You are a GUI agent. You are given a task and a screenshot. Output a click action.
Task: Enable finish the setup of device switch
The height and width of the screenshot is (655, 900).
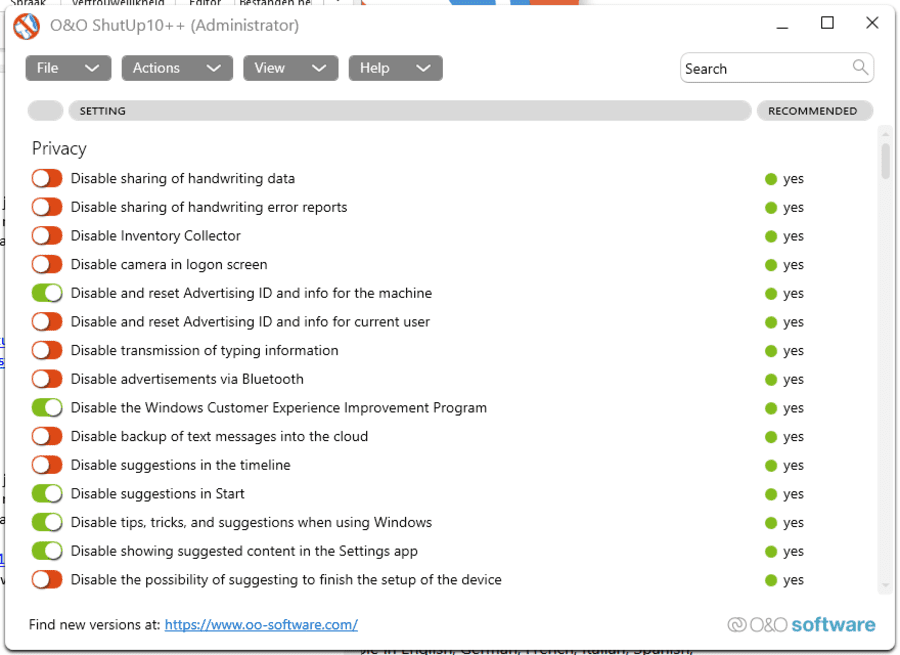47,580
